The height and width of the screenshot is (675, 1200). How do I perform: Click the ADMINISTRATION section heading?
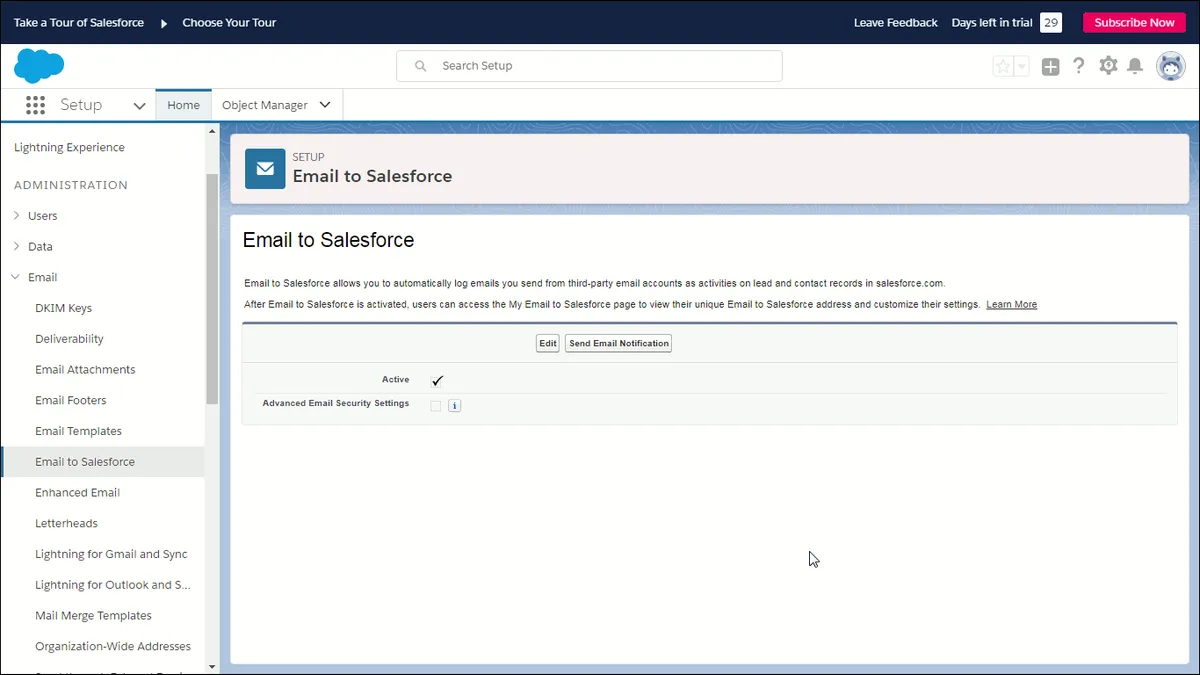(x=71, y=186)
